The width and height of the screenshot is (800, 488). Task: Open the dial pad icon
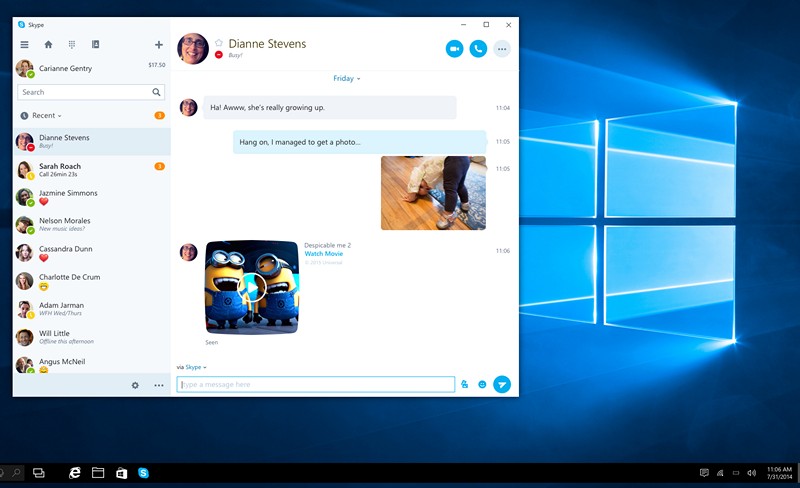point(72,44)
